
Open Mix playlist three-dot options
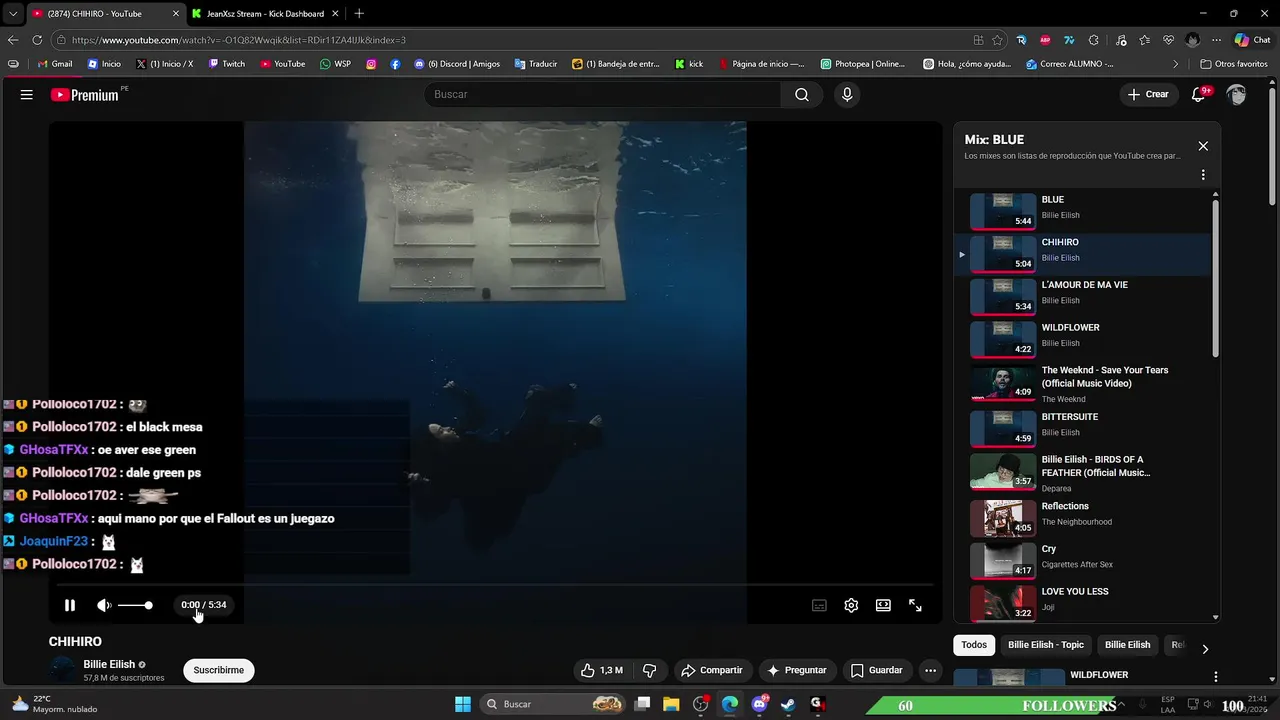click(x=1203, y=175)
